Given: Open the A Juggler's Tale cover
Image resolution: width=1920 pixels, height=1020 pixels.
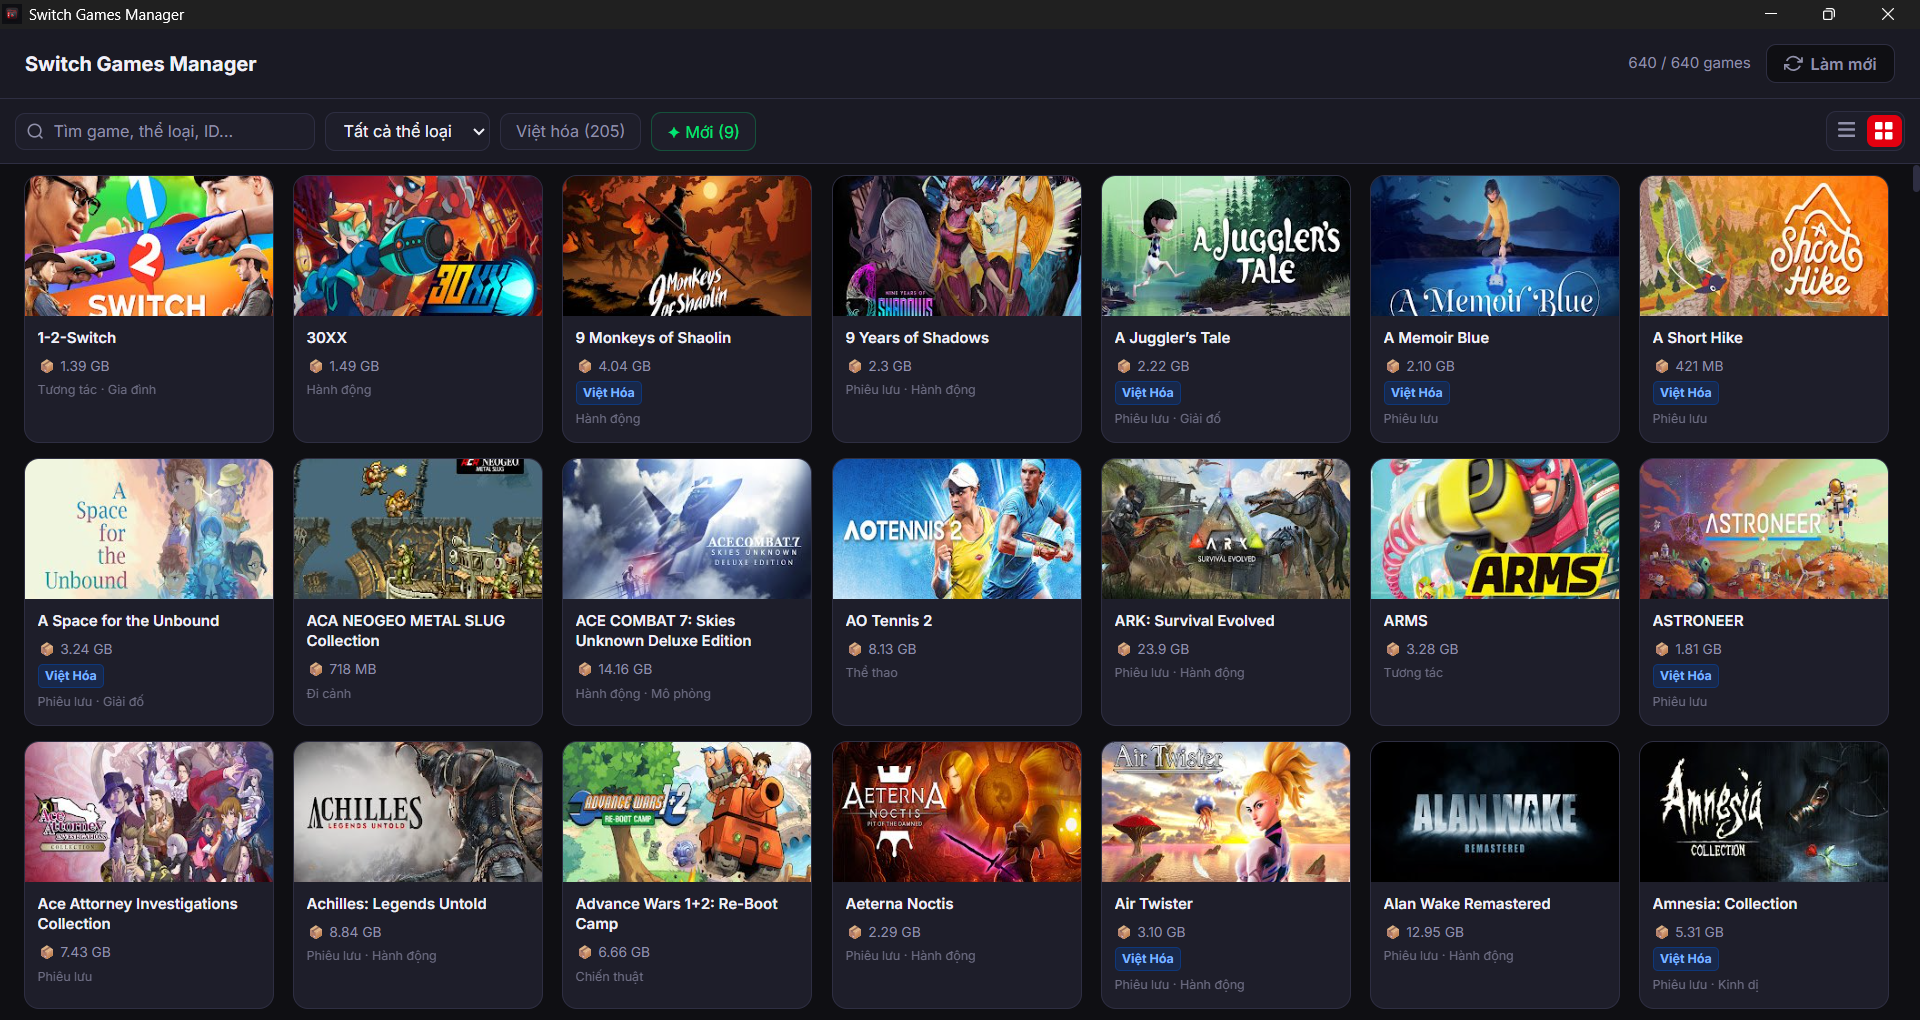Looking at the screenshot, I should (x=1226, y=246).
